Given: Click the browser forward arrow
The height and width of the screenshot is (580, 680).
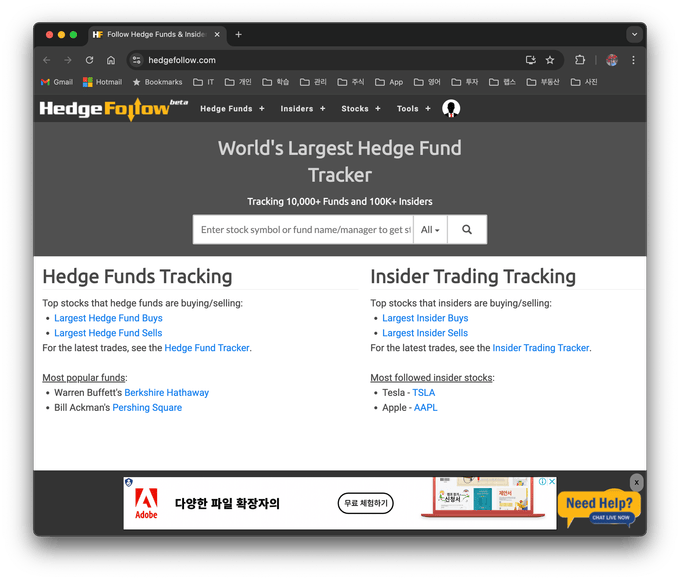Looking at the screenshot, I should (68, 60).
